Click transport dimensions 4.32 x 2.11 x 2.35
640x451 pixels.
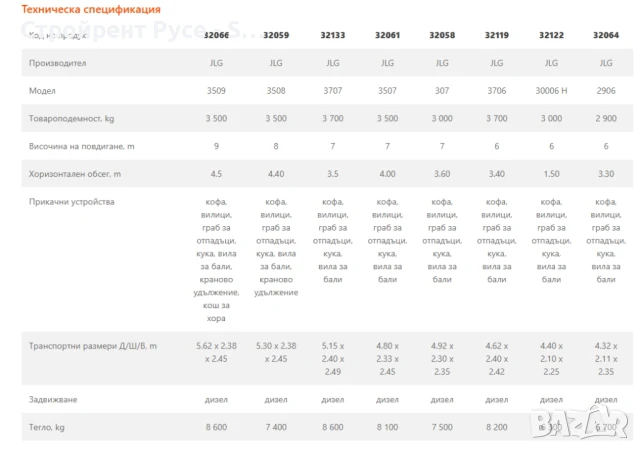pos(606,359)
